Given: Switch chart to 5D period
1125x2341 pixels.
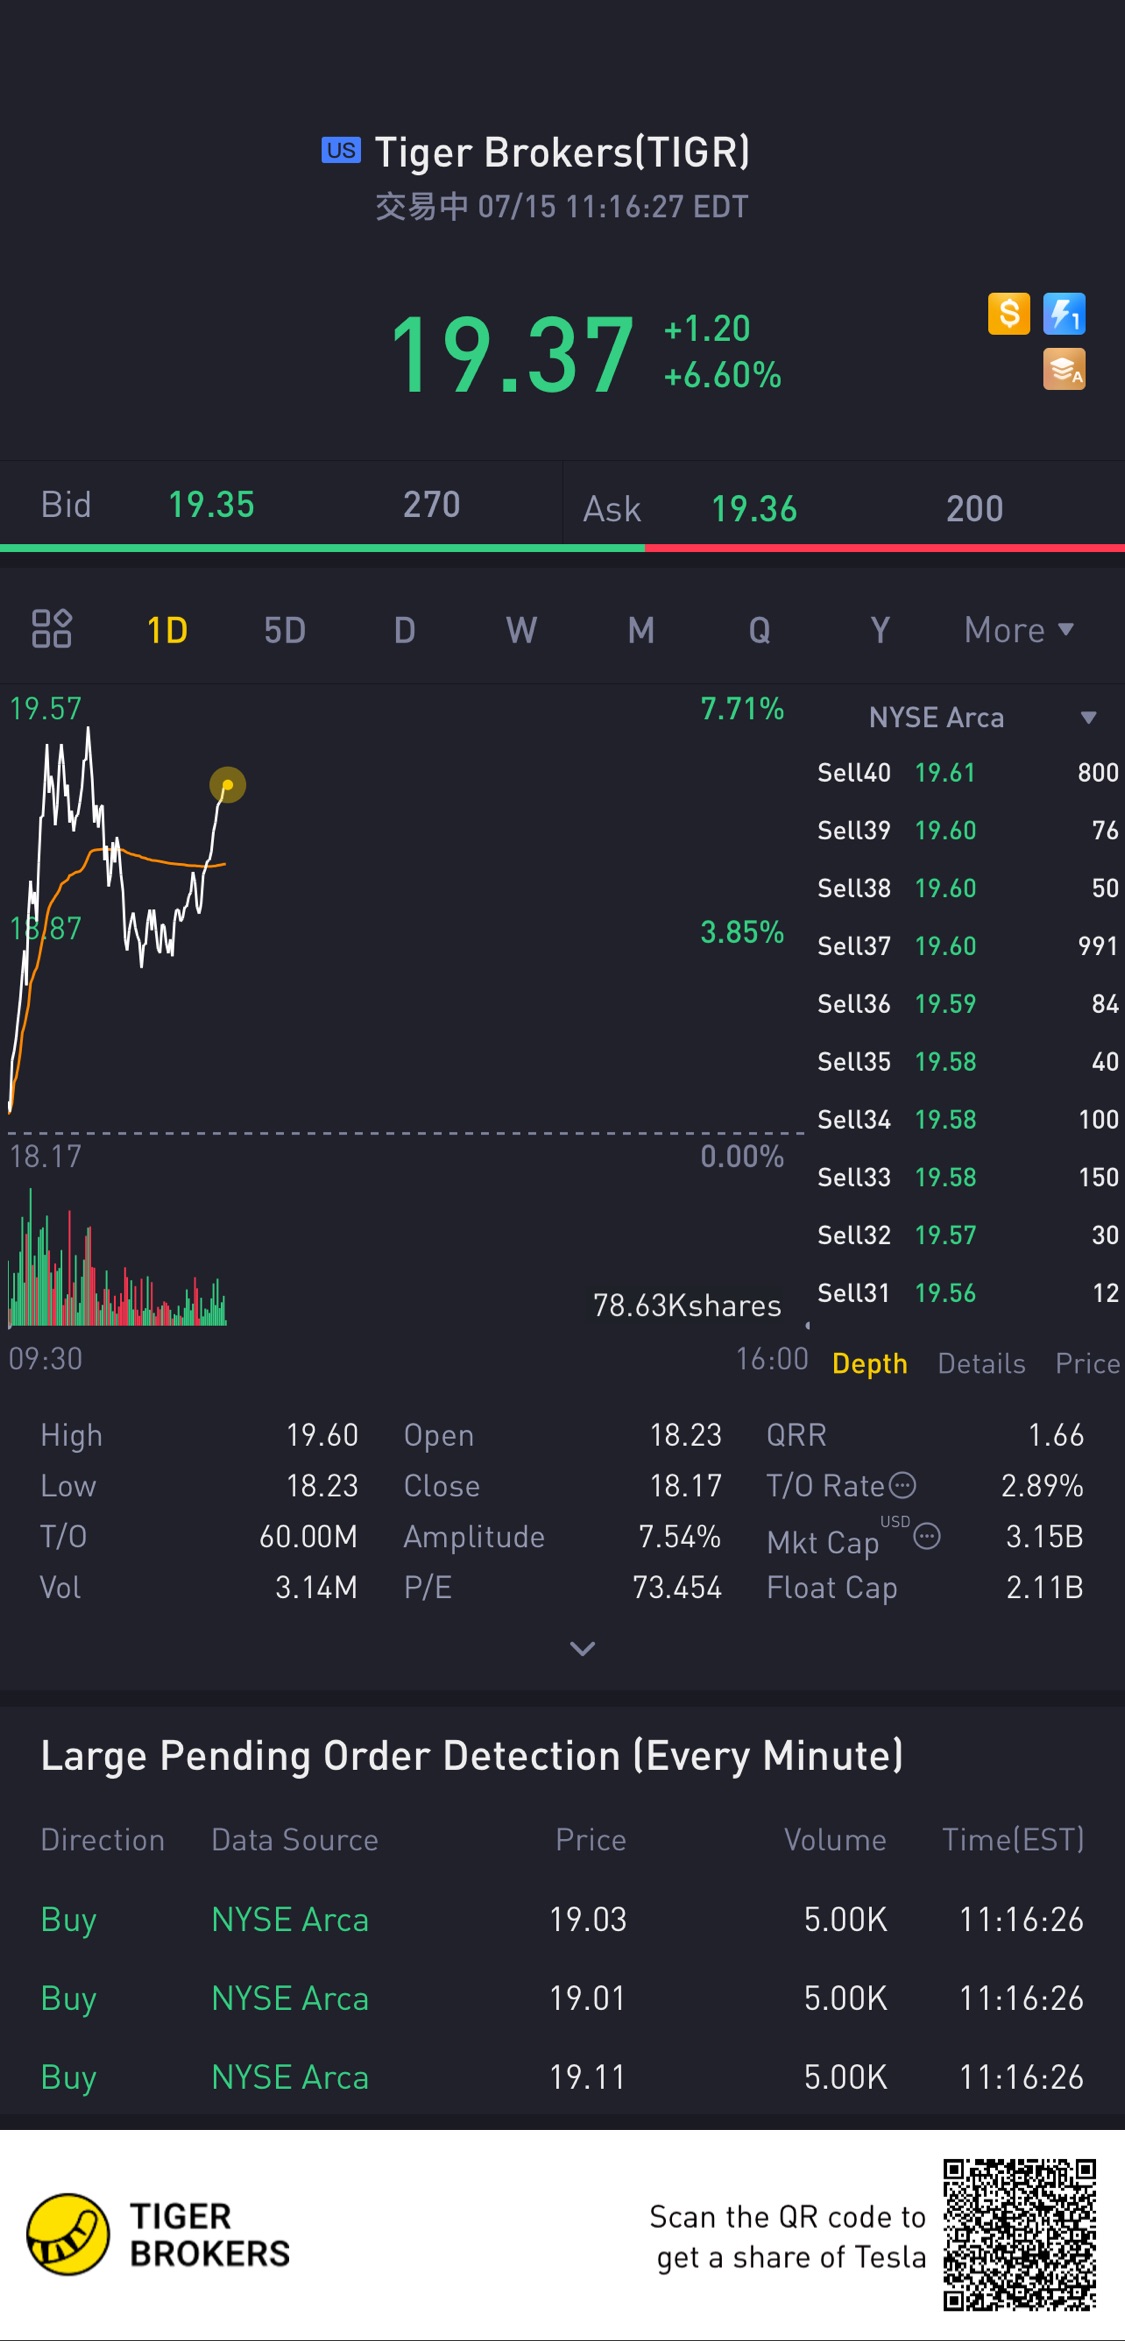Looking at the screenshot, I should click(285, 630).
